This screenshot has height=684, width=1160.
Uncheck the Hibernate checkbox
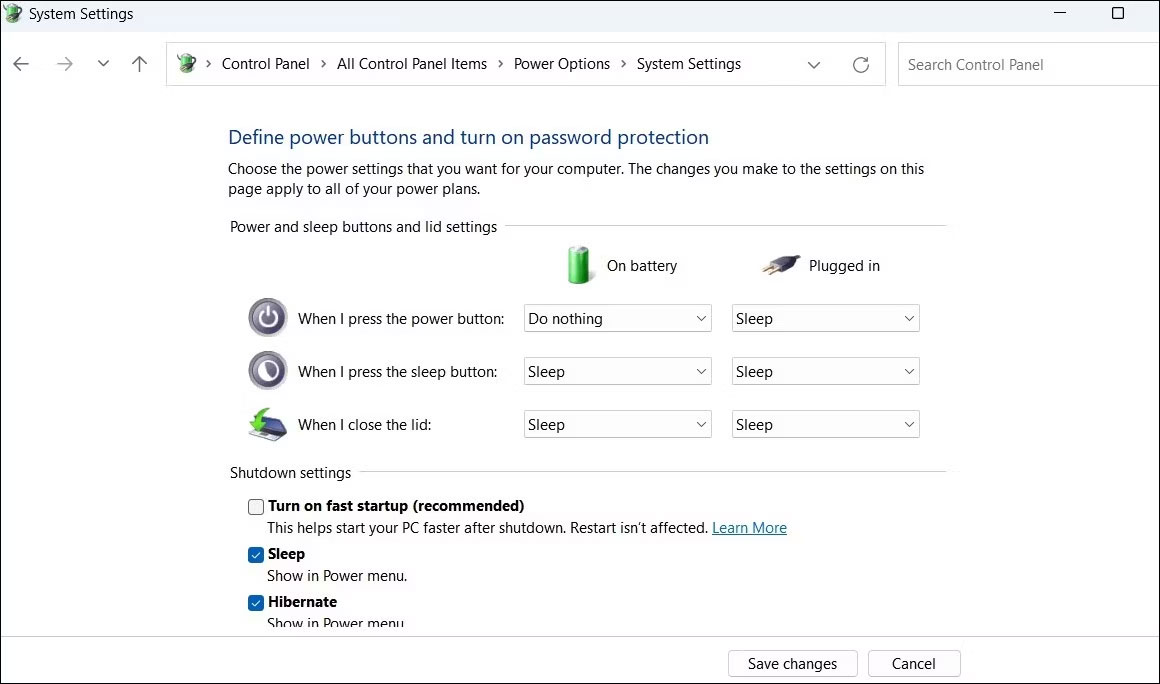click(256, 603)
